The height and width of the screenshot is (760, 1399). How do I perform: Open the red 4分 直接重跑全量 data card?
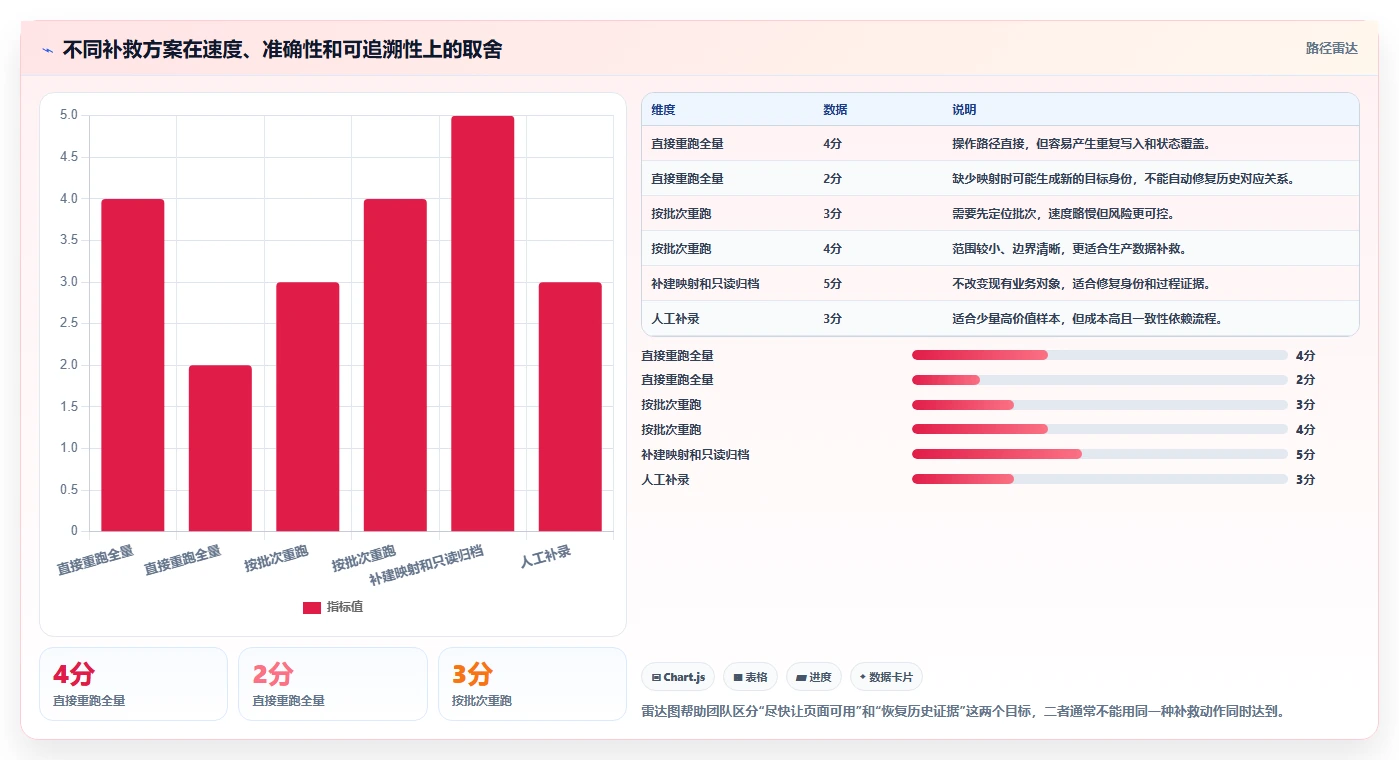133,684
